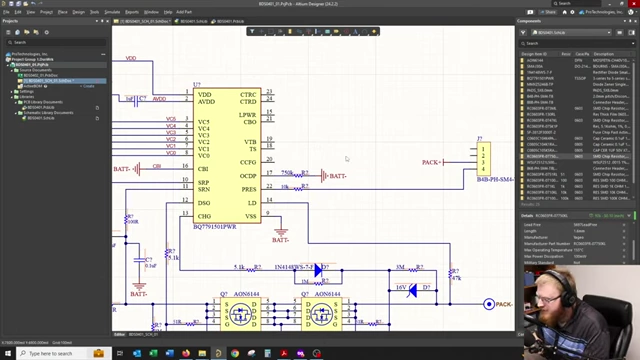Select the yellow port tool in Active Bar
This screenshot has width=640, height=360.
click(x=337, y=31)
